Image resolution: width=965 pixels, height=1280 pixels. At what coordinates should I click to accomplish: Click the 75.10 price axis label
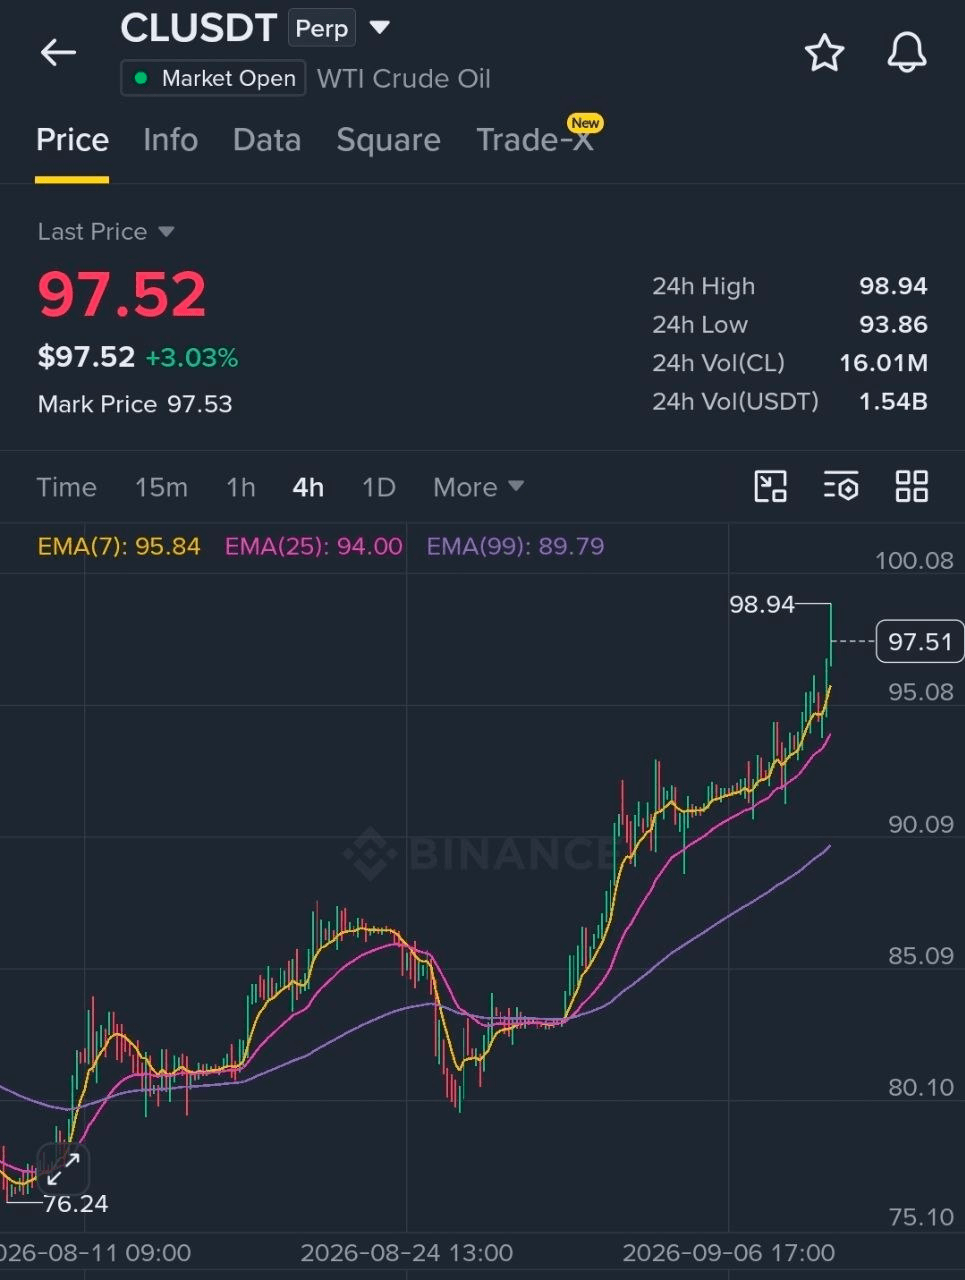pos(921,1217)
